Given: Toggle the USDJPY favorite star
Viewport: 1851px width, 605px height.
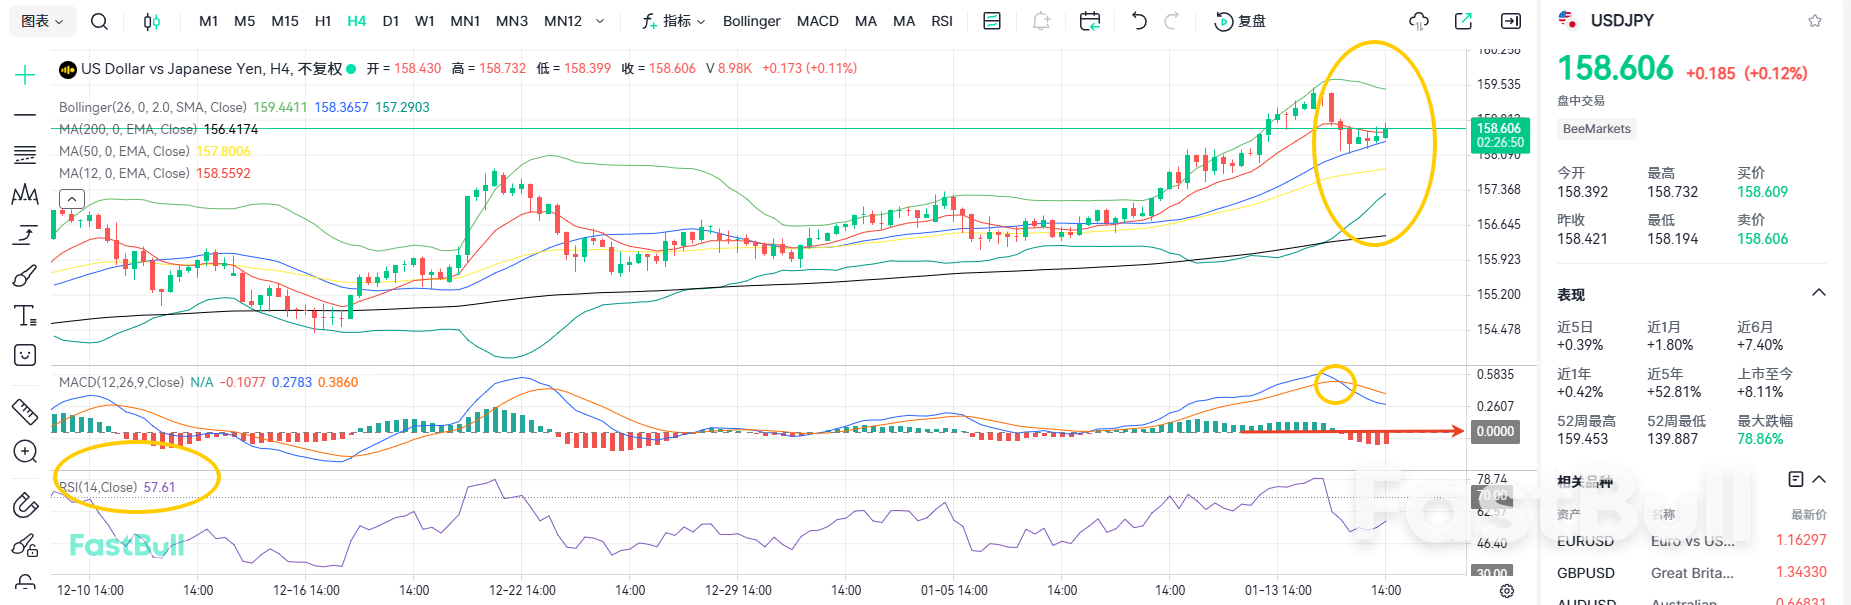Looking at the screenshot, I should point(1815,21).
